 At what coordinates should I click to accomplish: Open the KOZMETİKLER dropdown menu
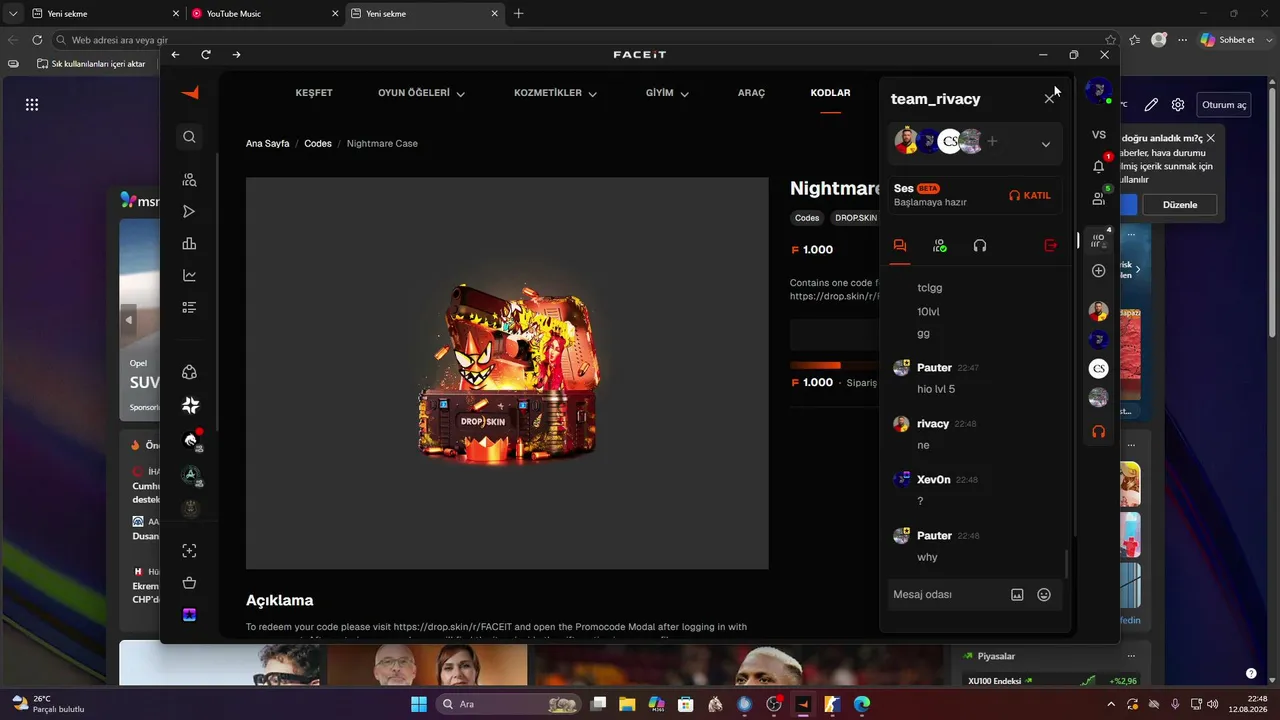pos(555,93)
